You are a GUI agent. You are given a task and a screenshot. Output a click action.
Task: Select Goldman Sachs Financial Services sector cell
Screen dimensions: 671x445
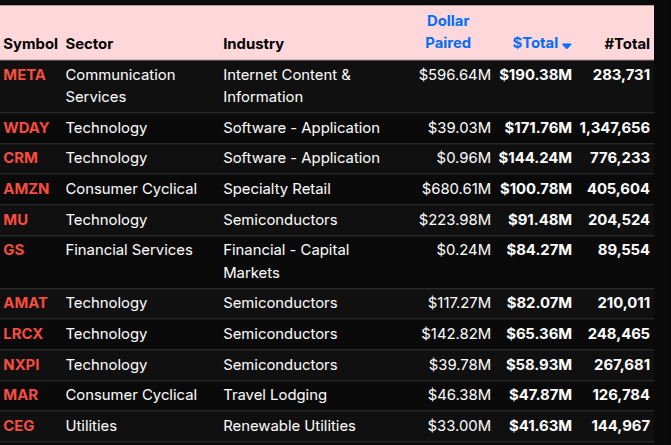(x=129, y=250)
